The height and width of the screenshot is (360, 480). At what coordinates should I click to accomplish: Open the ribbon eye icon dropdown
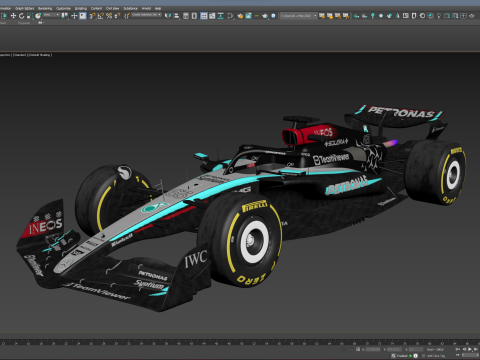(x=41, y=23)
